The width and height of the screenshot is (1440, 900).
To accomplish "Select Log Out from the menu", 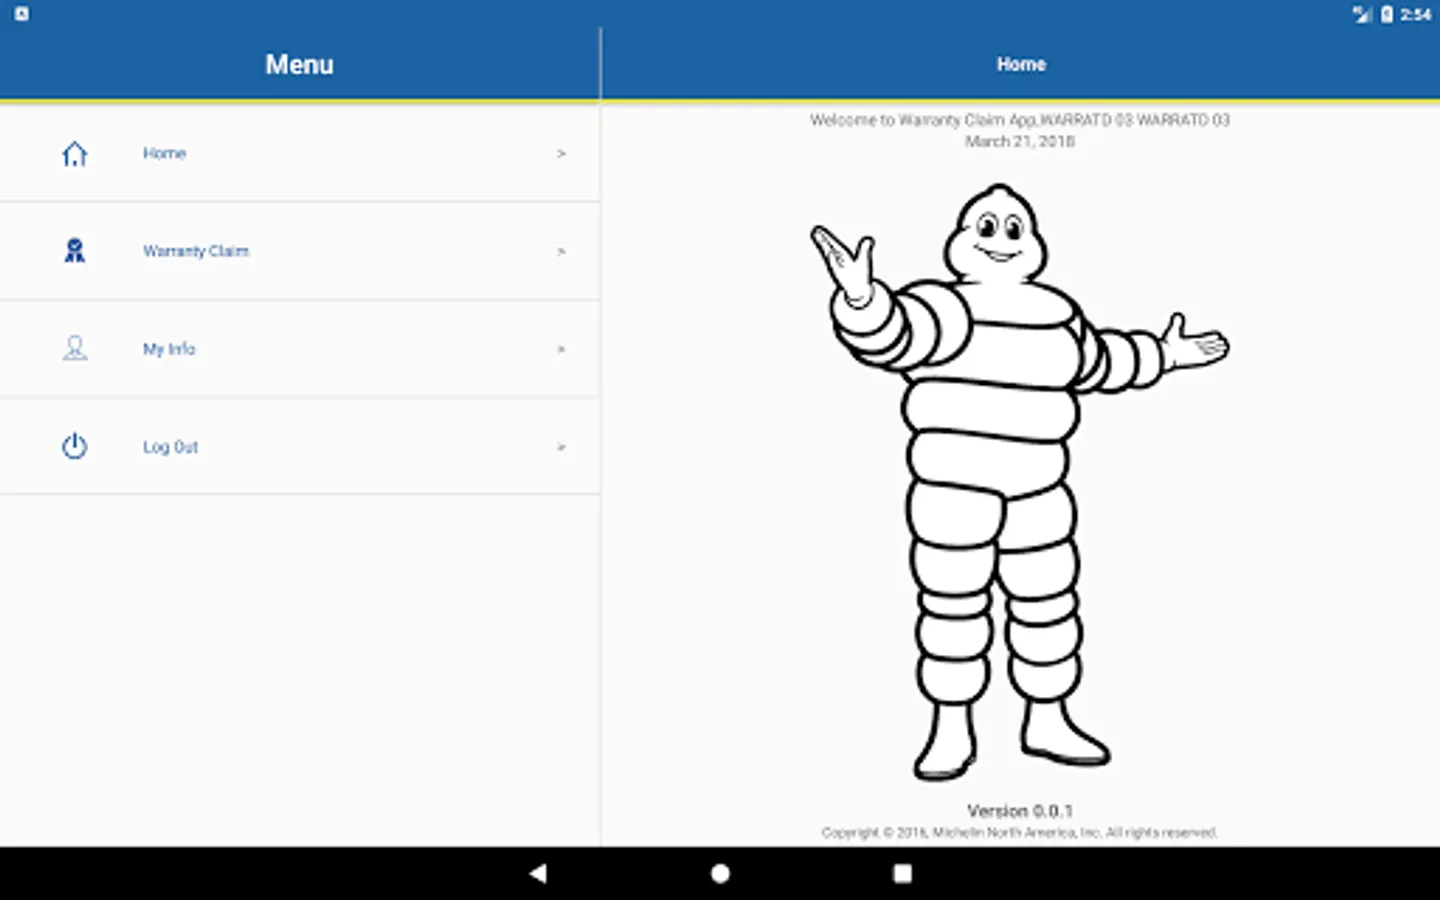I will (x=300, y=447).
